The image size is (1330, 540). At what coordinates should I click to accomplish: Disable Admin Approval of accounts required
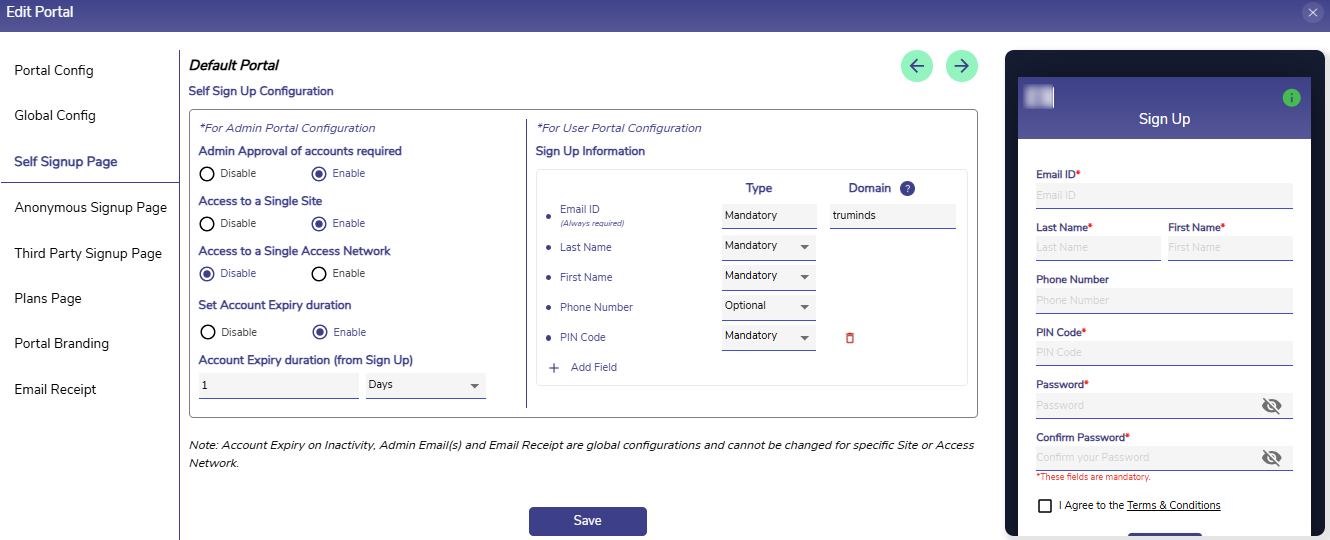207,174
